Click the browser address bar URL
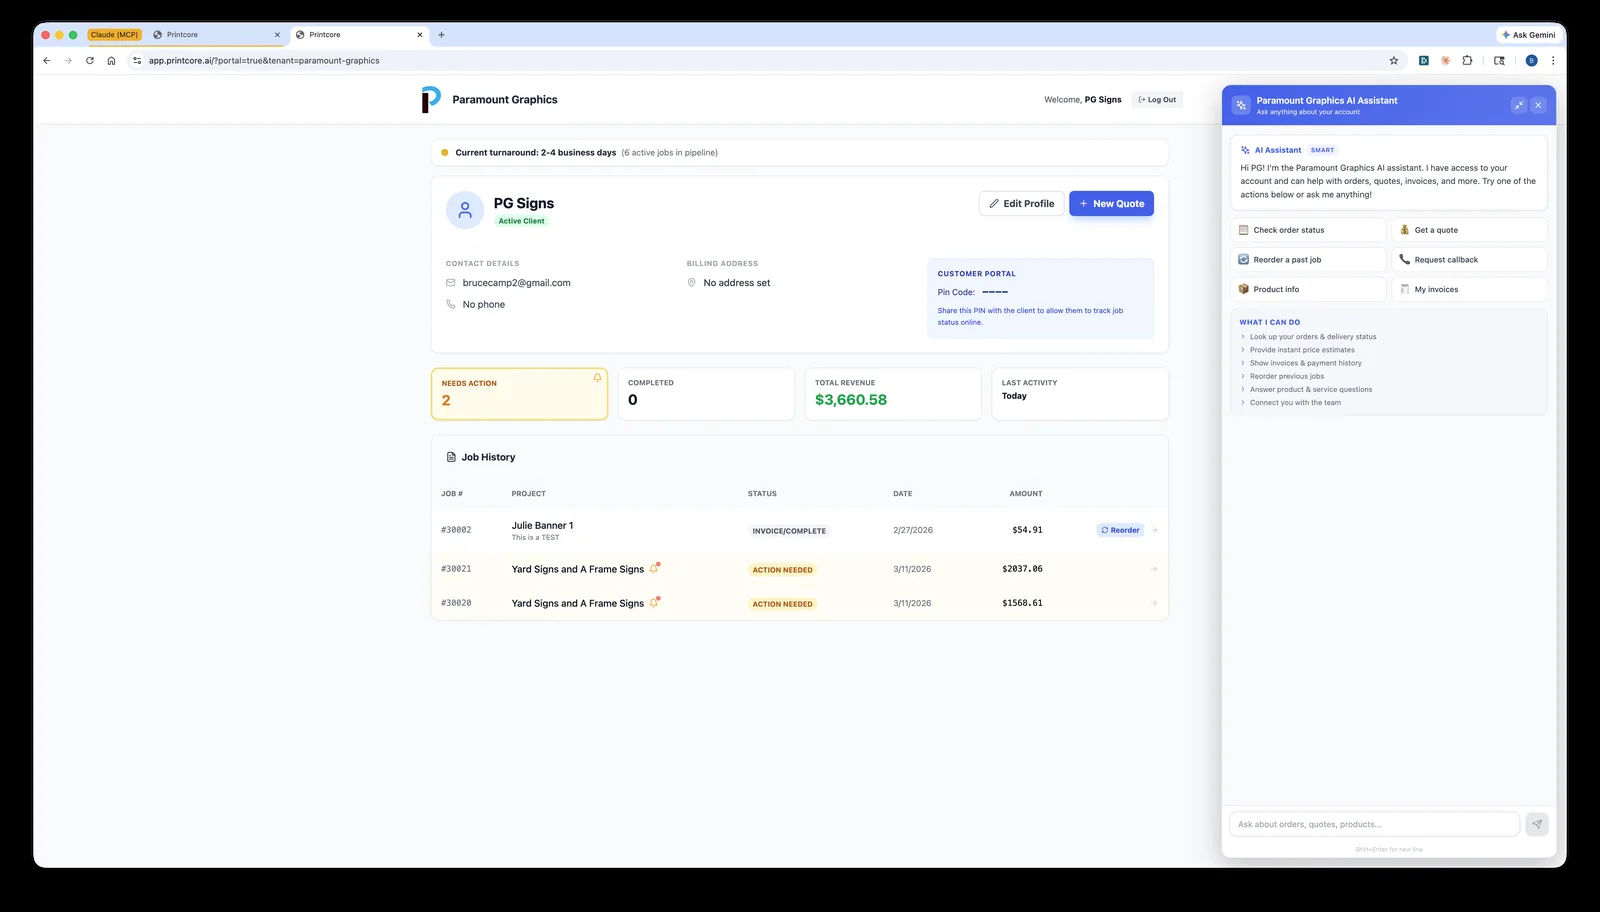The height and width of the screenshot is (912, 1600). [x=264, y=61]
